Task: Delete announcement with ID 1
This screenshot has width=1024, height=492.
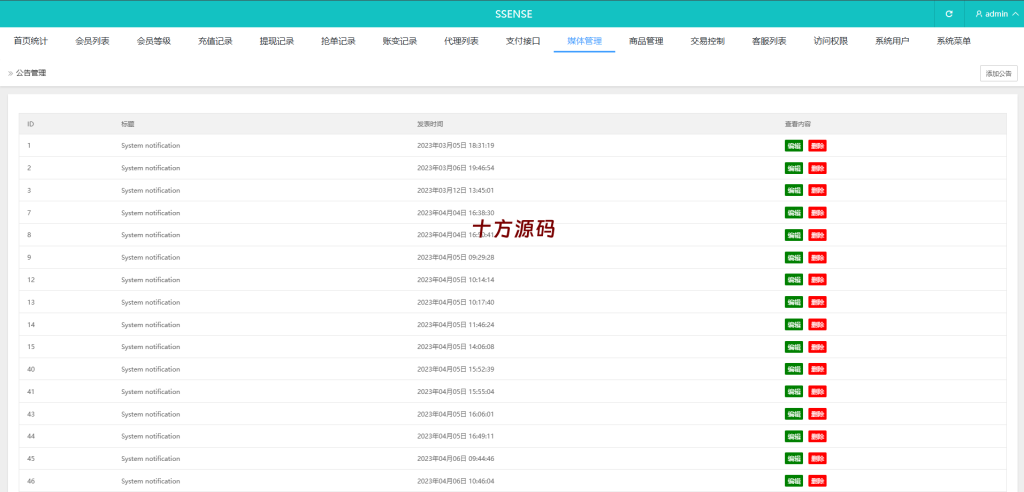Action: (x=817, y=146)
